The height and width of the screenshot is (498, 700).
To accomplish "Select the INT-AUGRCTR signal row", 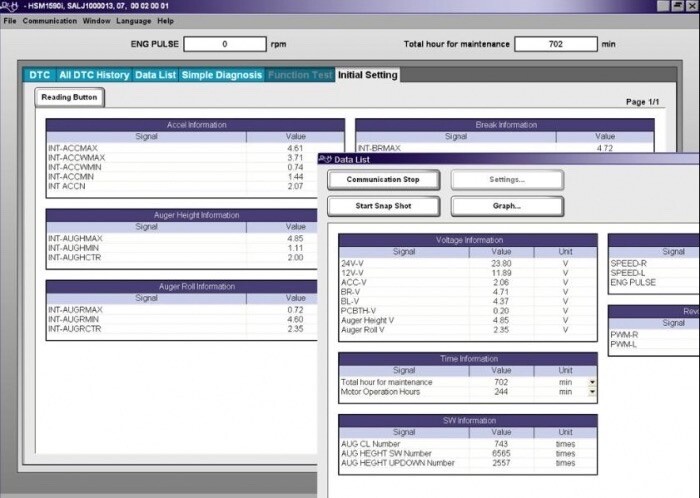I will [182, 329].
